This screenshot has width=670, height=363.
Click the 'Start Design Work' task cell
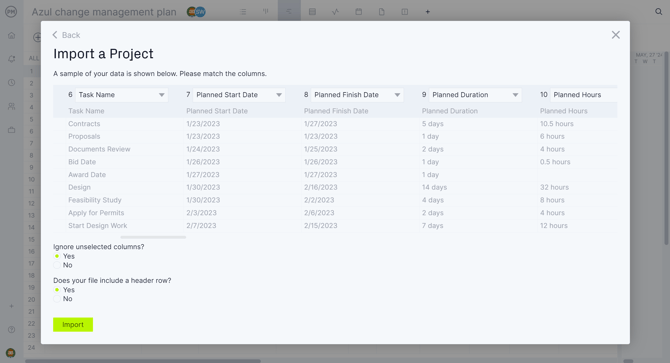[x=98, y=225]
